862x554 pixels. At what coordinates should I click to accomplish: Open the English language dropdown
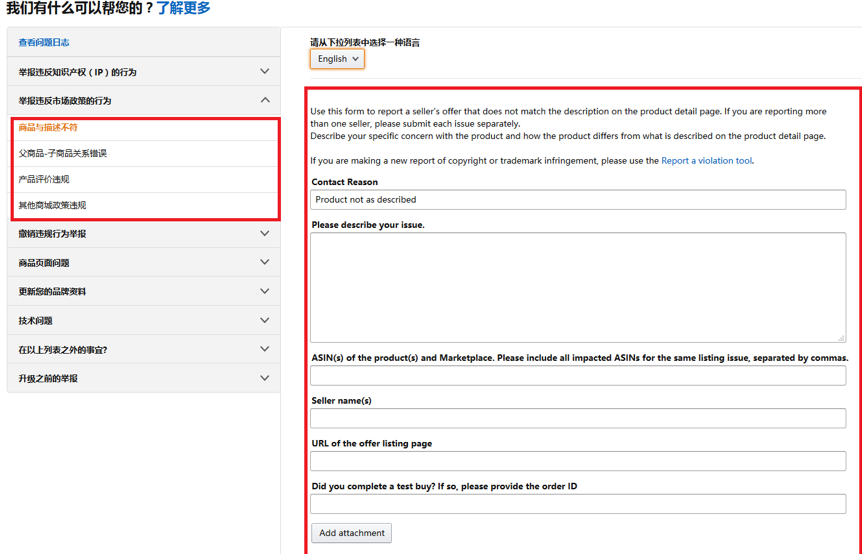(x=337, y=59)
